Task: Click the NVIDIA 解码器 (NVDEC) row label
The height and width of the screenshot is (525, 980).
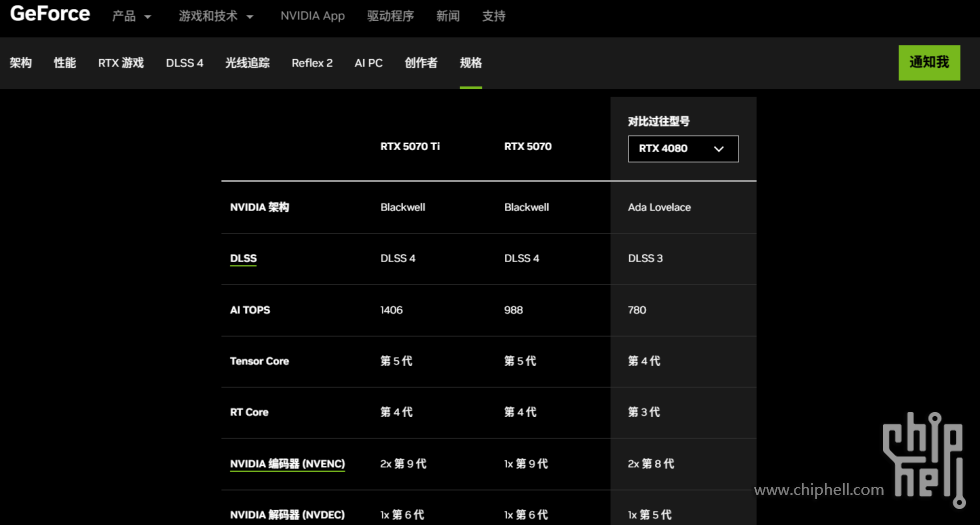Action: tap(288, 515)
